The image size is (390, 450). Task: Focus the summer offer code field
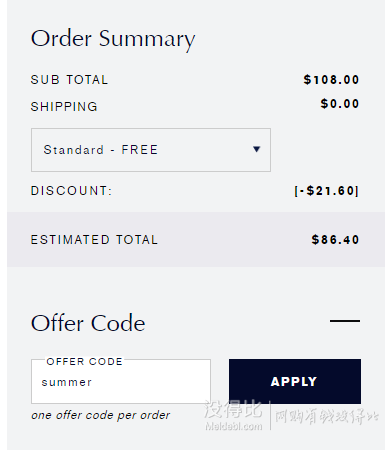(121, 382)
